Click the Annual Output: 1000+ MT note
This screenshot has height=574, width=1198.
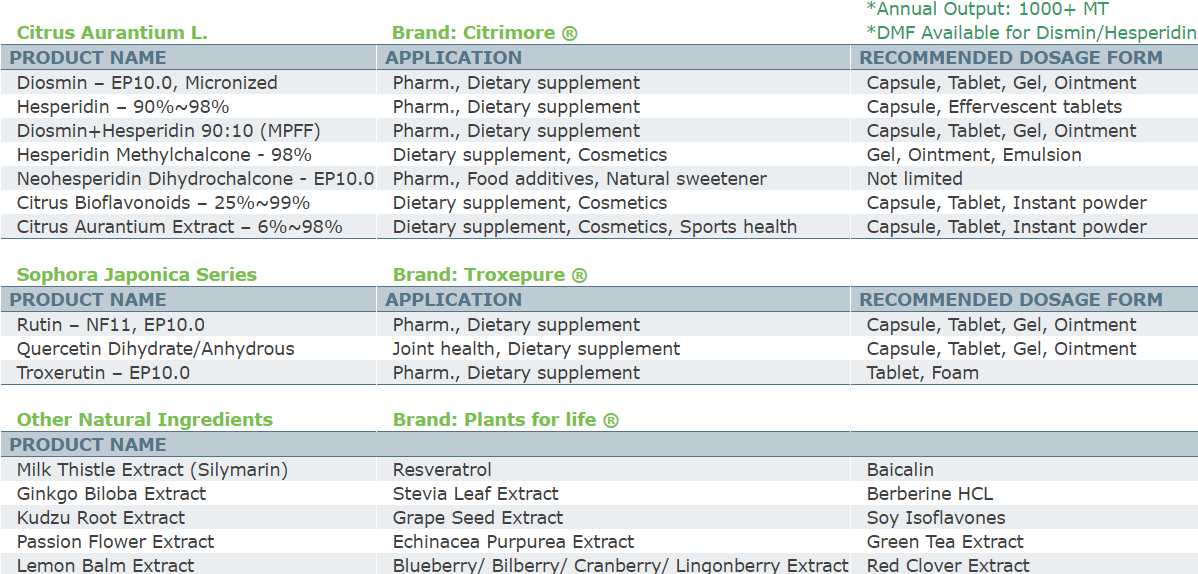point(987,10)
